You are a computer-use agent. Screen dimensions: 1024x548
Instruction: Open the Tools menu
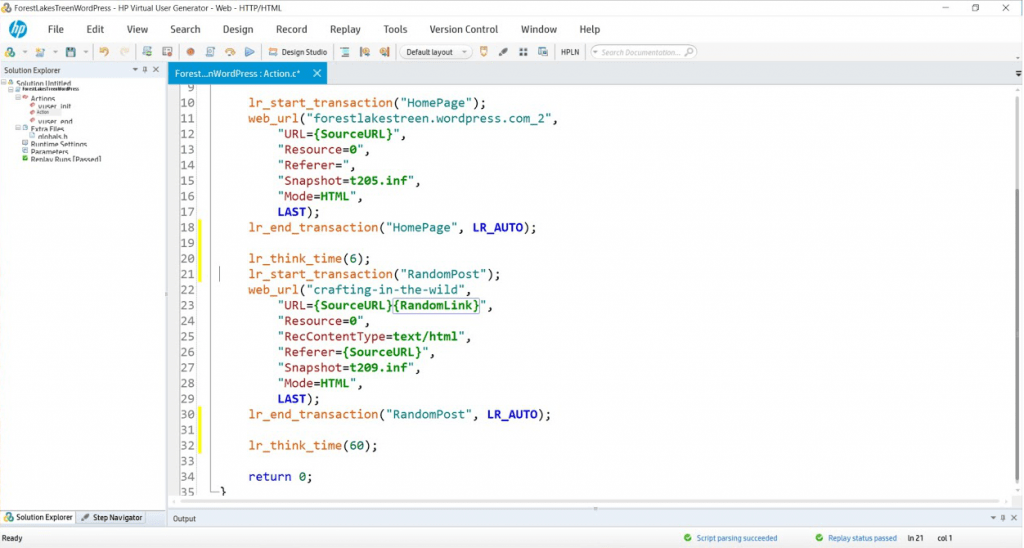pos(395,29)
